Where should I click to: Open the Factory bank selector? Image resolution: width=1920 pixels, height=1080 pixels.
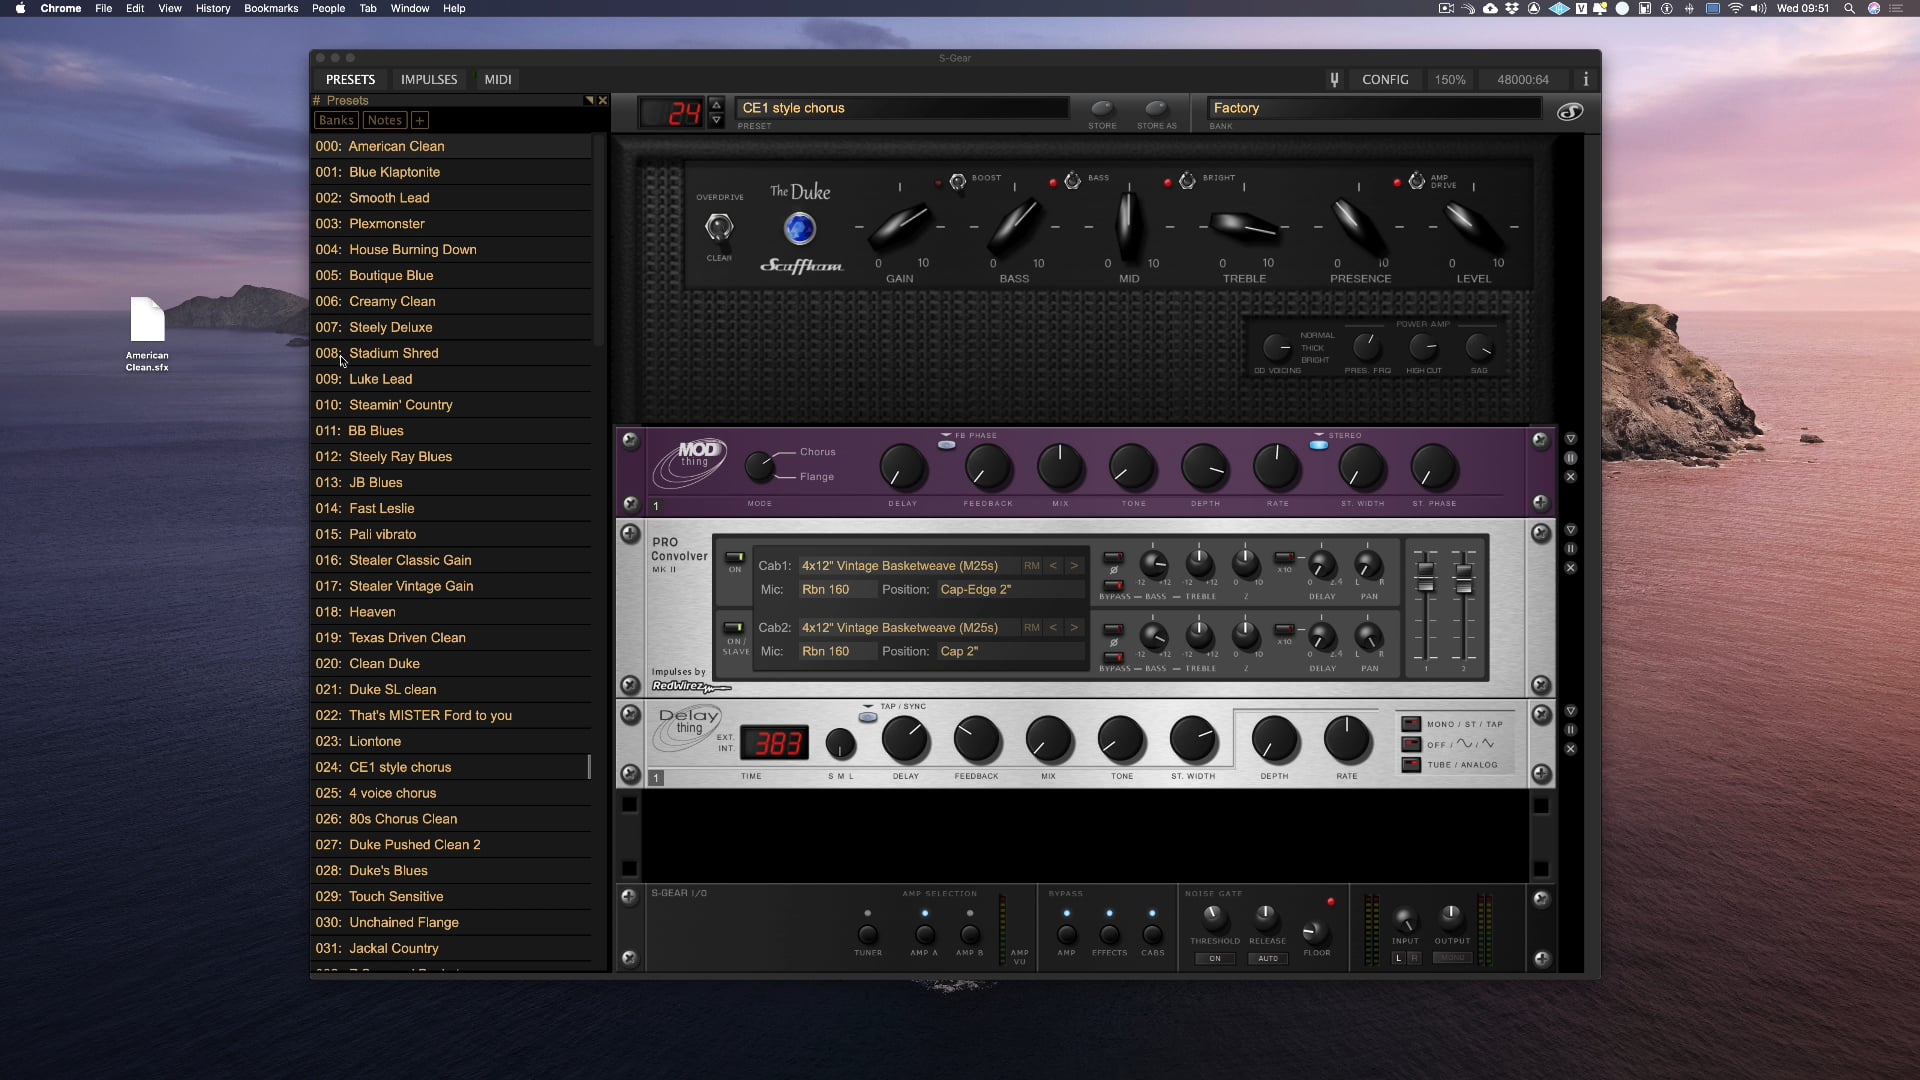1373,108
